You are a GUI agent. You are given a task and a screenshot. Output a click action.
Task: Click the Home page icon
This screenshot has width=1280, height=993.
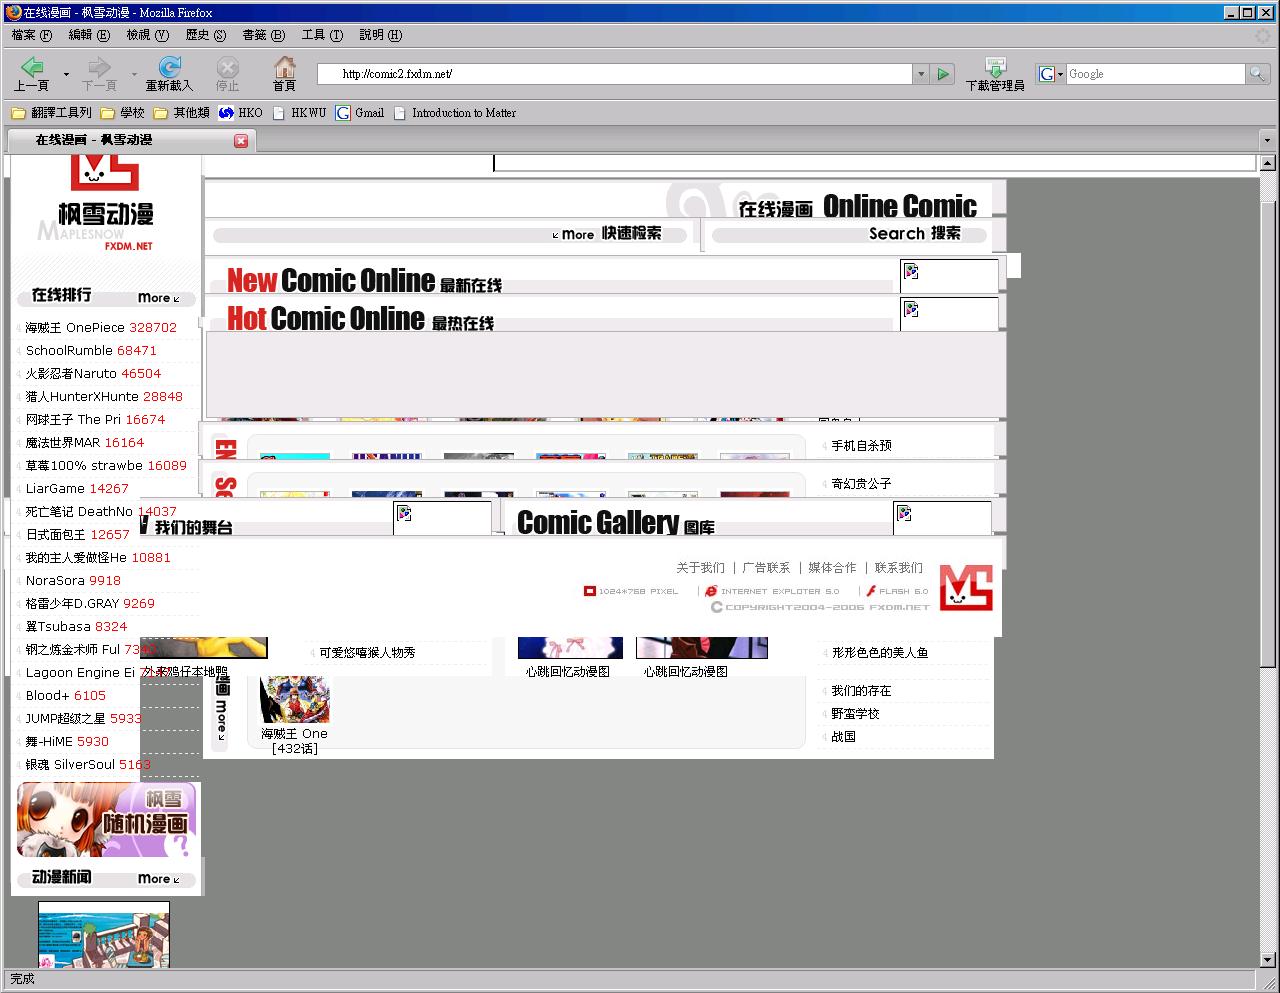coord(284,68)
